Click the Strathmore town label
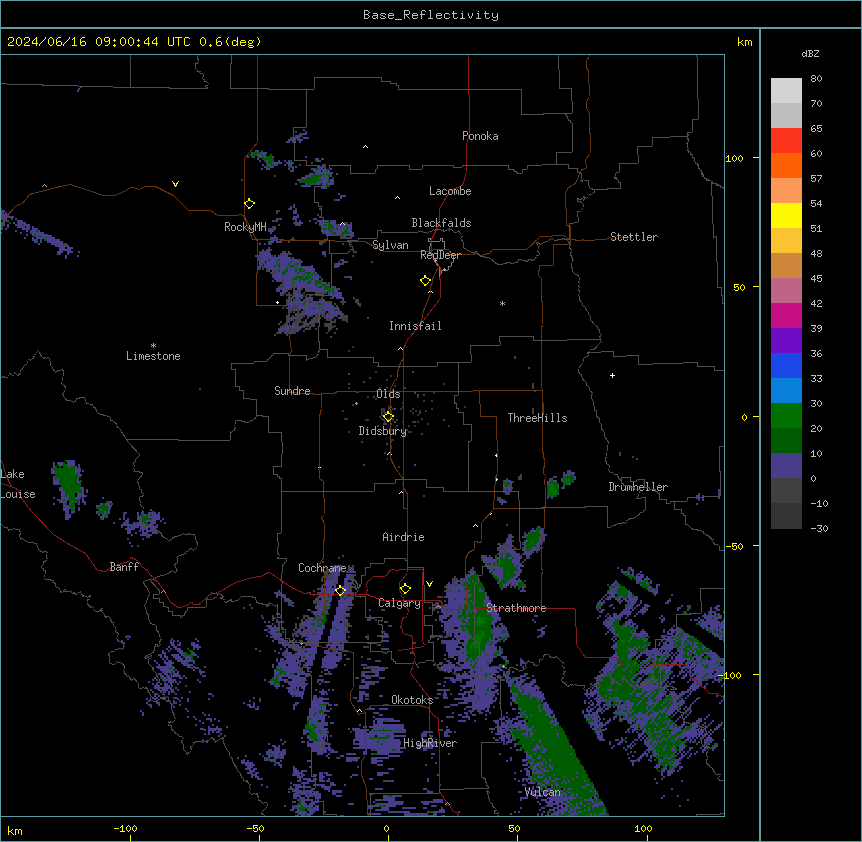The height and width of the screenshot is (842, 862). (x=516, y=608)
